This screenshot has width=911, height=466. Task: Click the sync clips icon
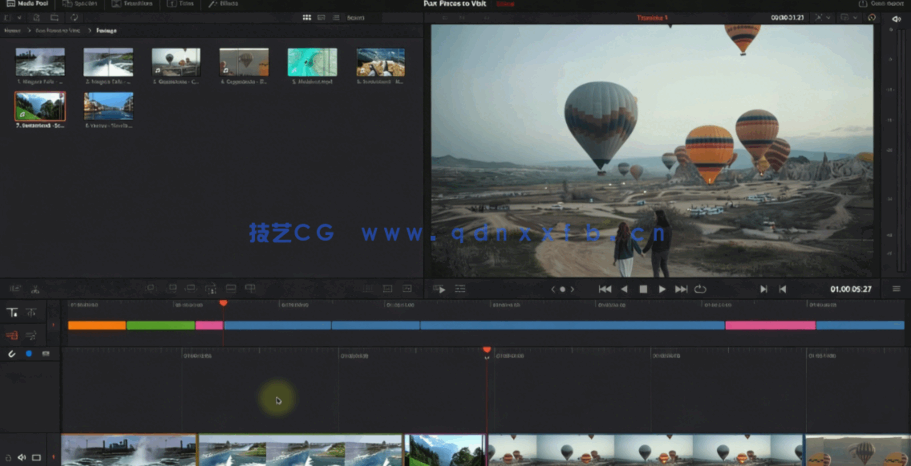[x=74, y=18]
